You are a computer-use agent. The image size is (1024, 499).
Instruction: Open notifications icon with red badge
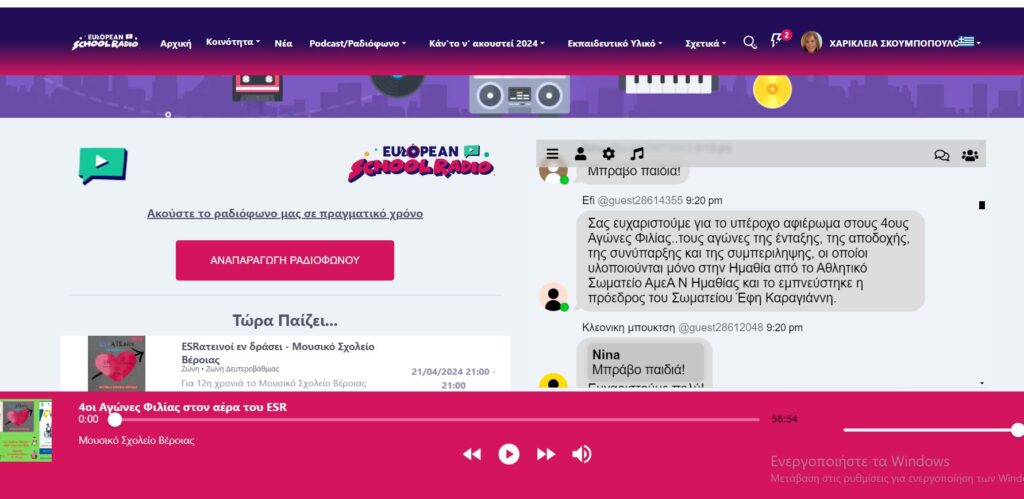[778, 41]
